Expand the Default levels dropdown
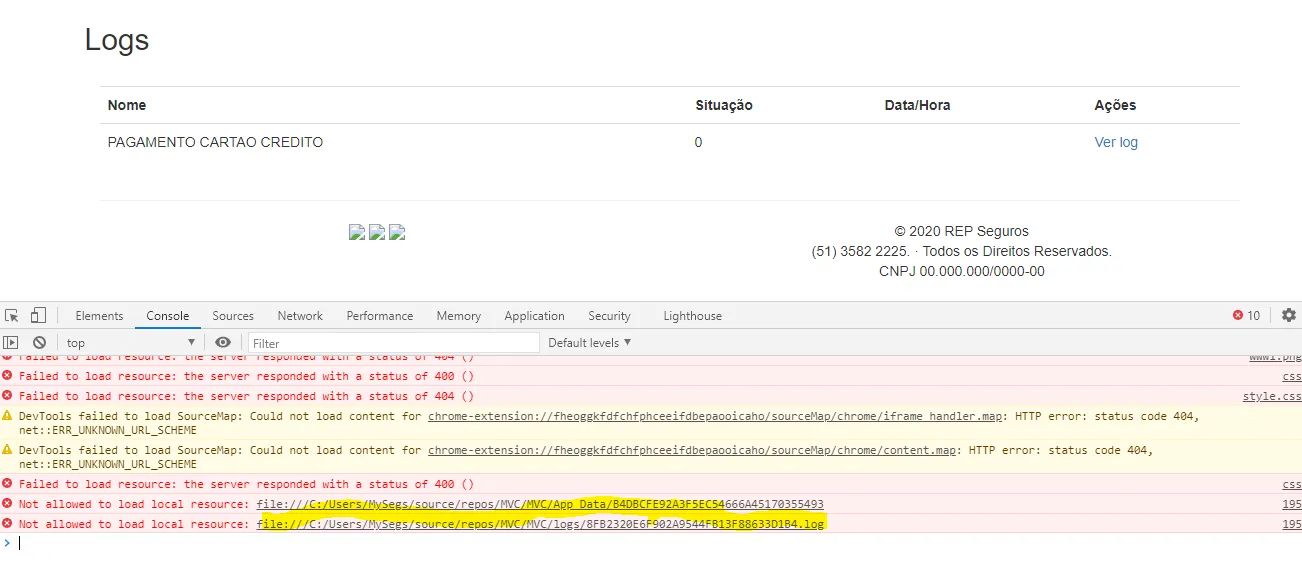This screenshot has height=566, width=1302. click(590, 342)
